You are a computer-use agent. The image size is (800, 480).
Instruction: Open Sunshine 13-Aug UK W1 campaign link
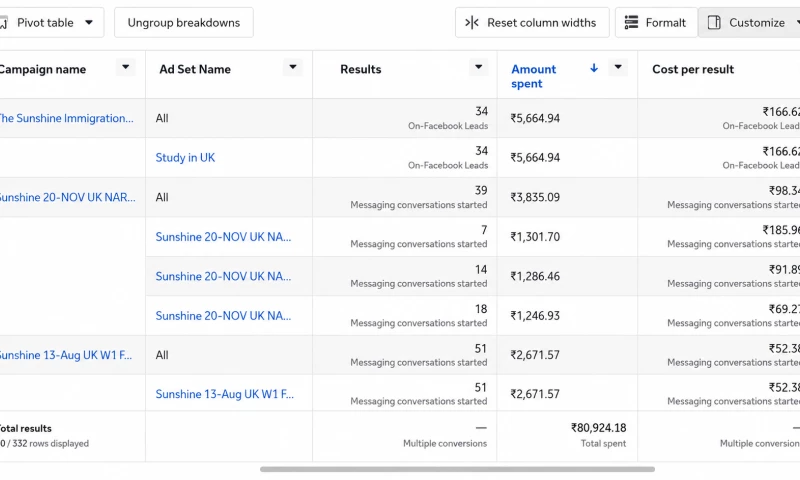(65, 355)
